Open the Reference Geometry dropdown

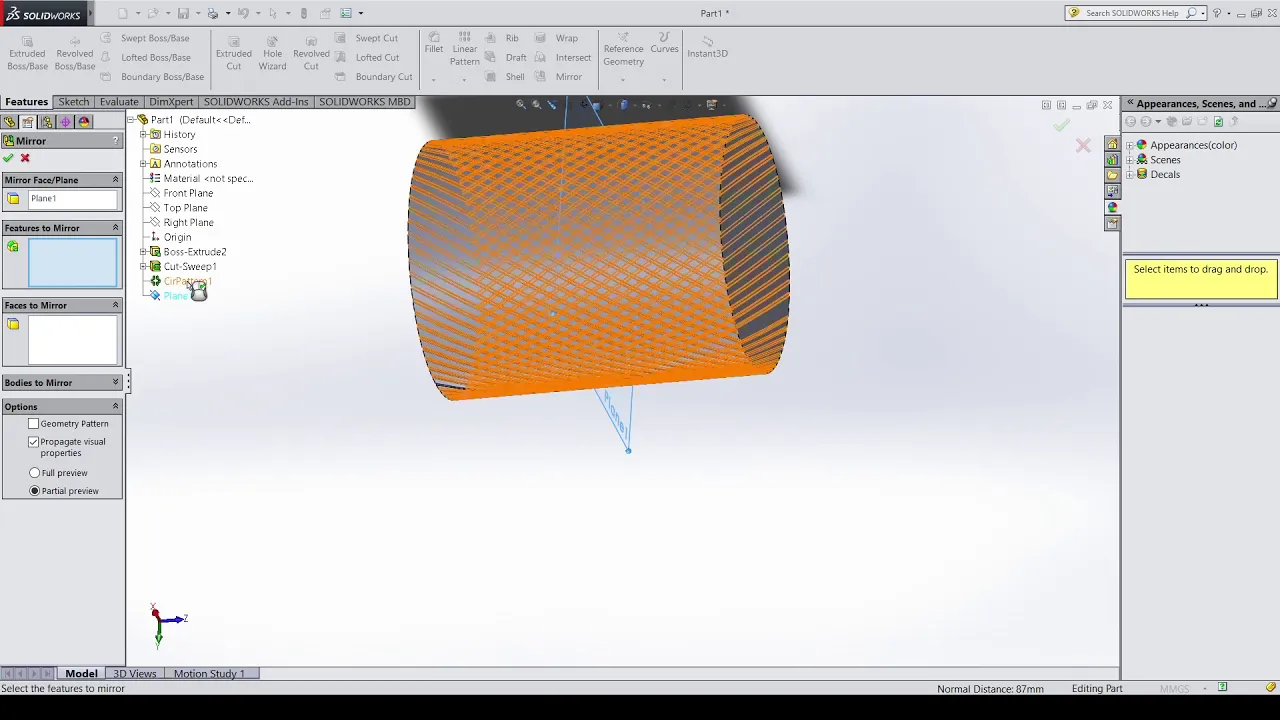[623, 79]
